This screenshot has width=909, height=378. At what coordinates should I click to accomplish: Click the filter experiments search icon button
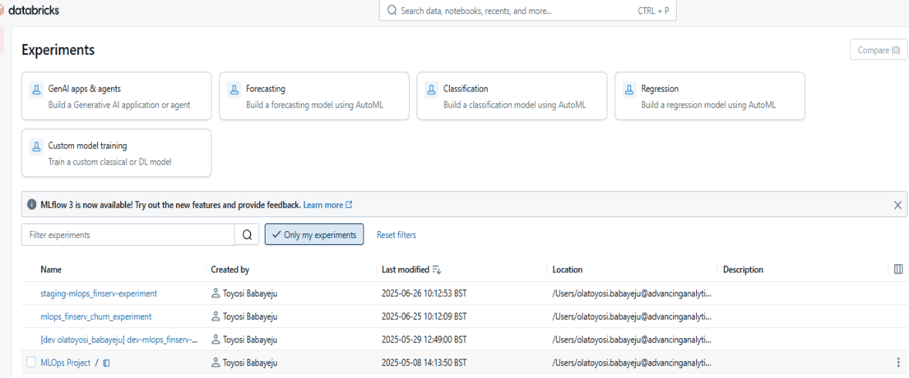coord(248,235)
